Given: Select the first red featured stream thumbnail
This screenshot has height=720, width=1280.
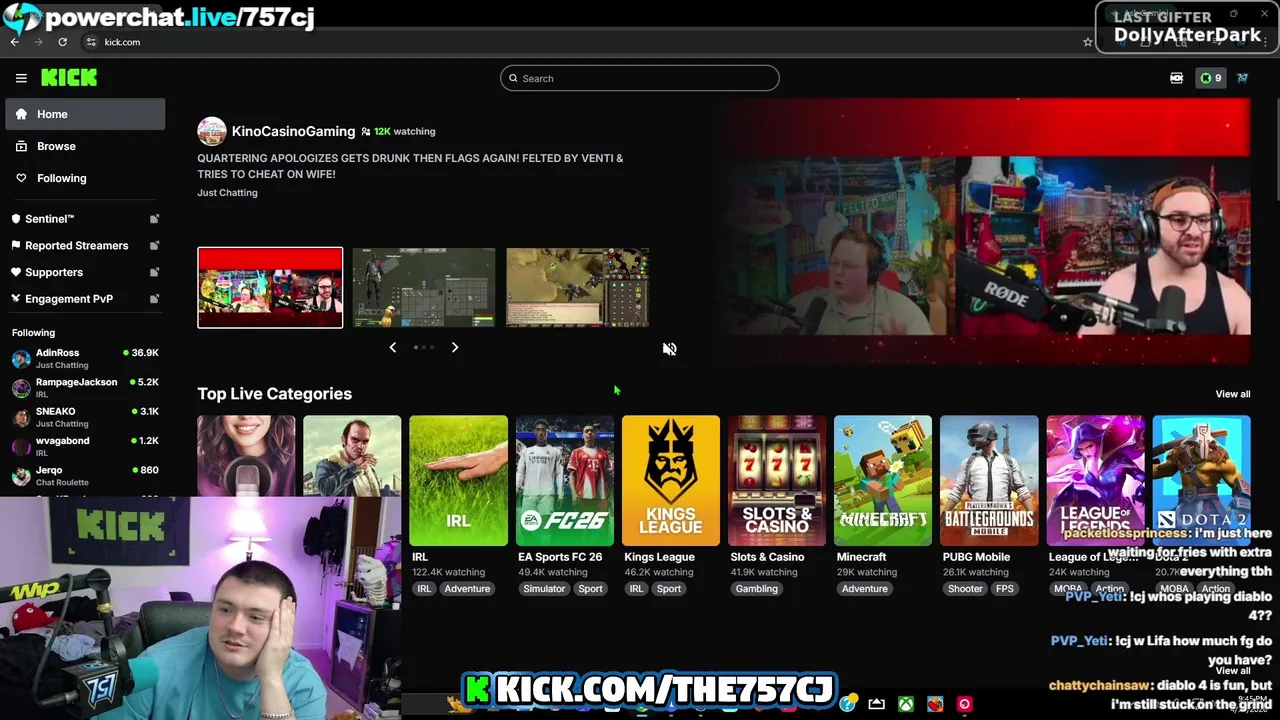Looking at the screenshot, I should pos(270,288).
